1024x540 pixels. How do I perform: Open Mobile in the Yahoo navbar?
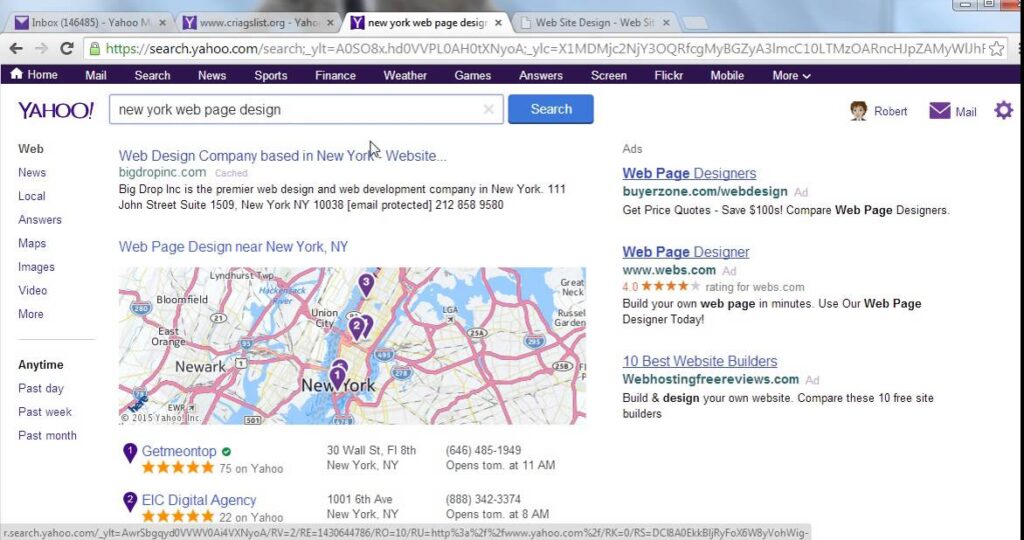[727, 76]
